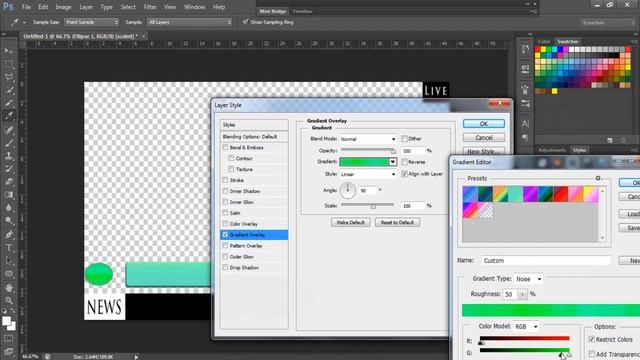
Task: Select the Blur tool
Action: tap(9, 207)
